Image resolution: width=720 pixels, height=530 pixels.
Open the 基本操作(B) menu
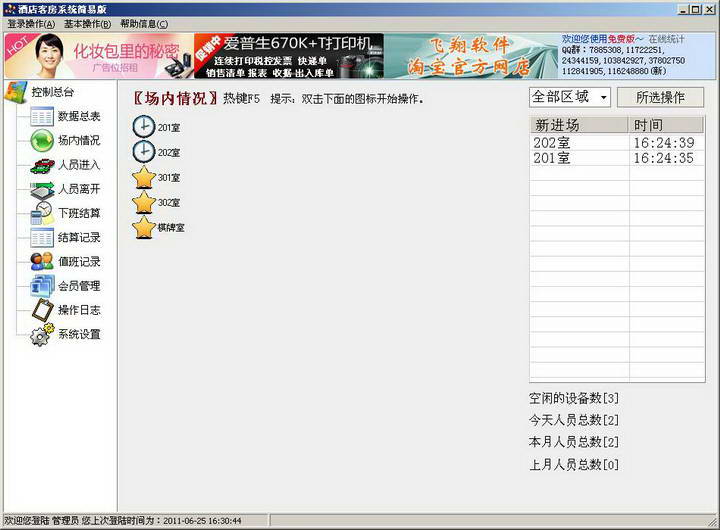point(87,24)
